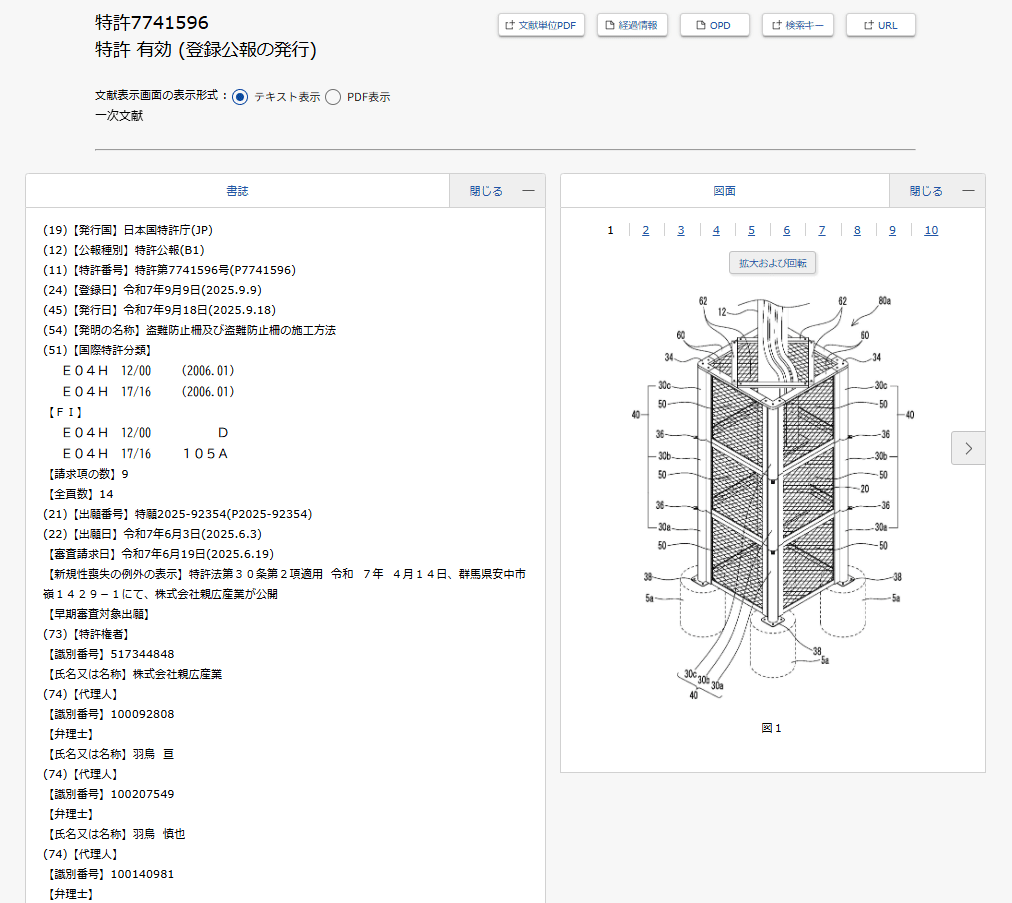This screenshot has width=1012, height=903.
Task: Switch to the 書誌 tab header
Action: [237, 191]
